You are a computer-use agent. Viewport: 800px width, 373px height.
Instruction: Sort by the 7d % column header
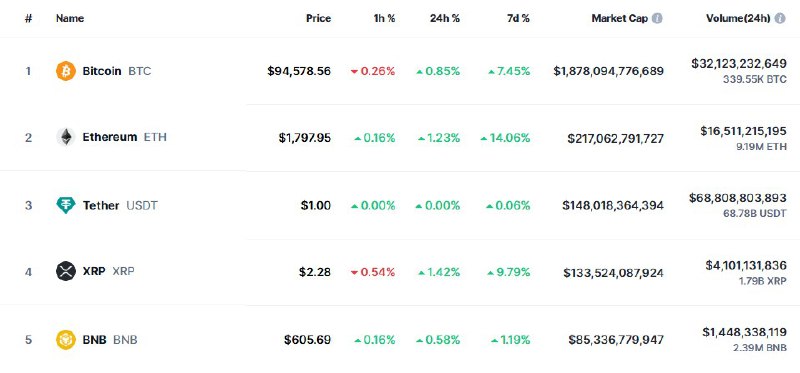pos(518,18)
